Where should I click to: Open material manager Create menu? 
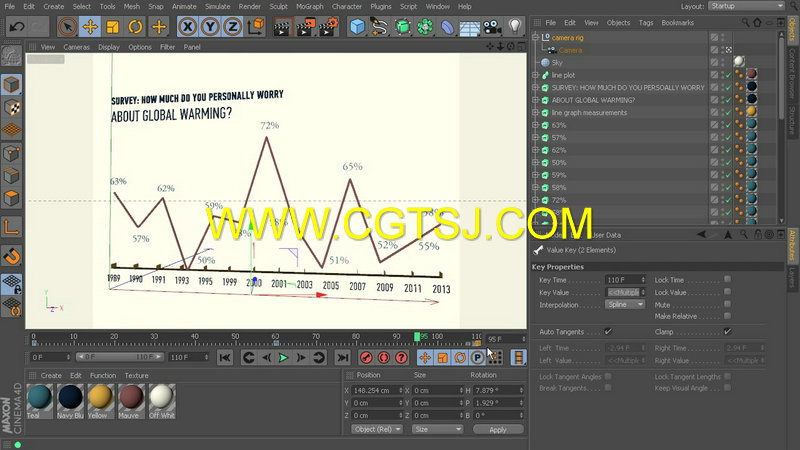coord(51,376)
